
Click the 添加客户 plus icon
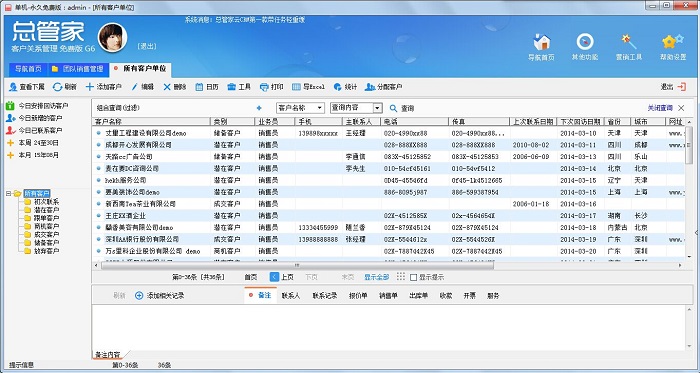coord(90,87)
